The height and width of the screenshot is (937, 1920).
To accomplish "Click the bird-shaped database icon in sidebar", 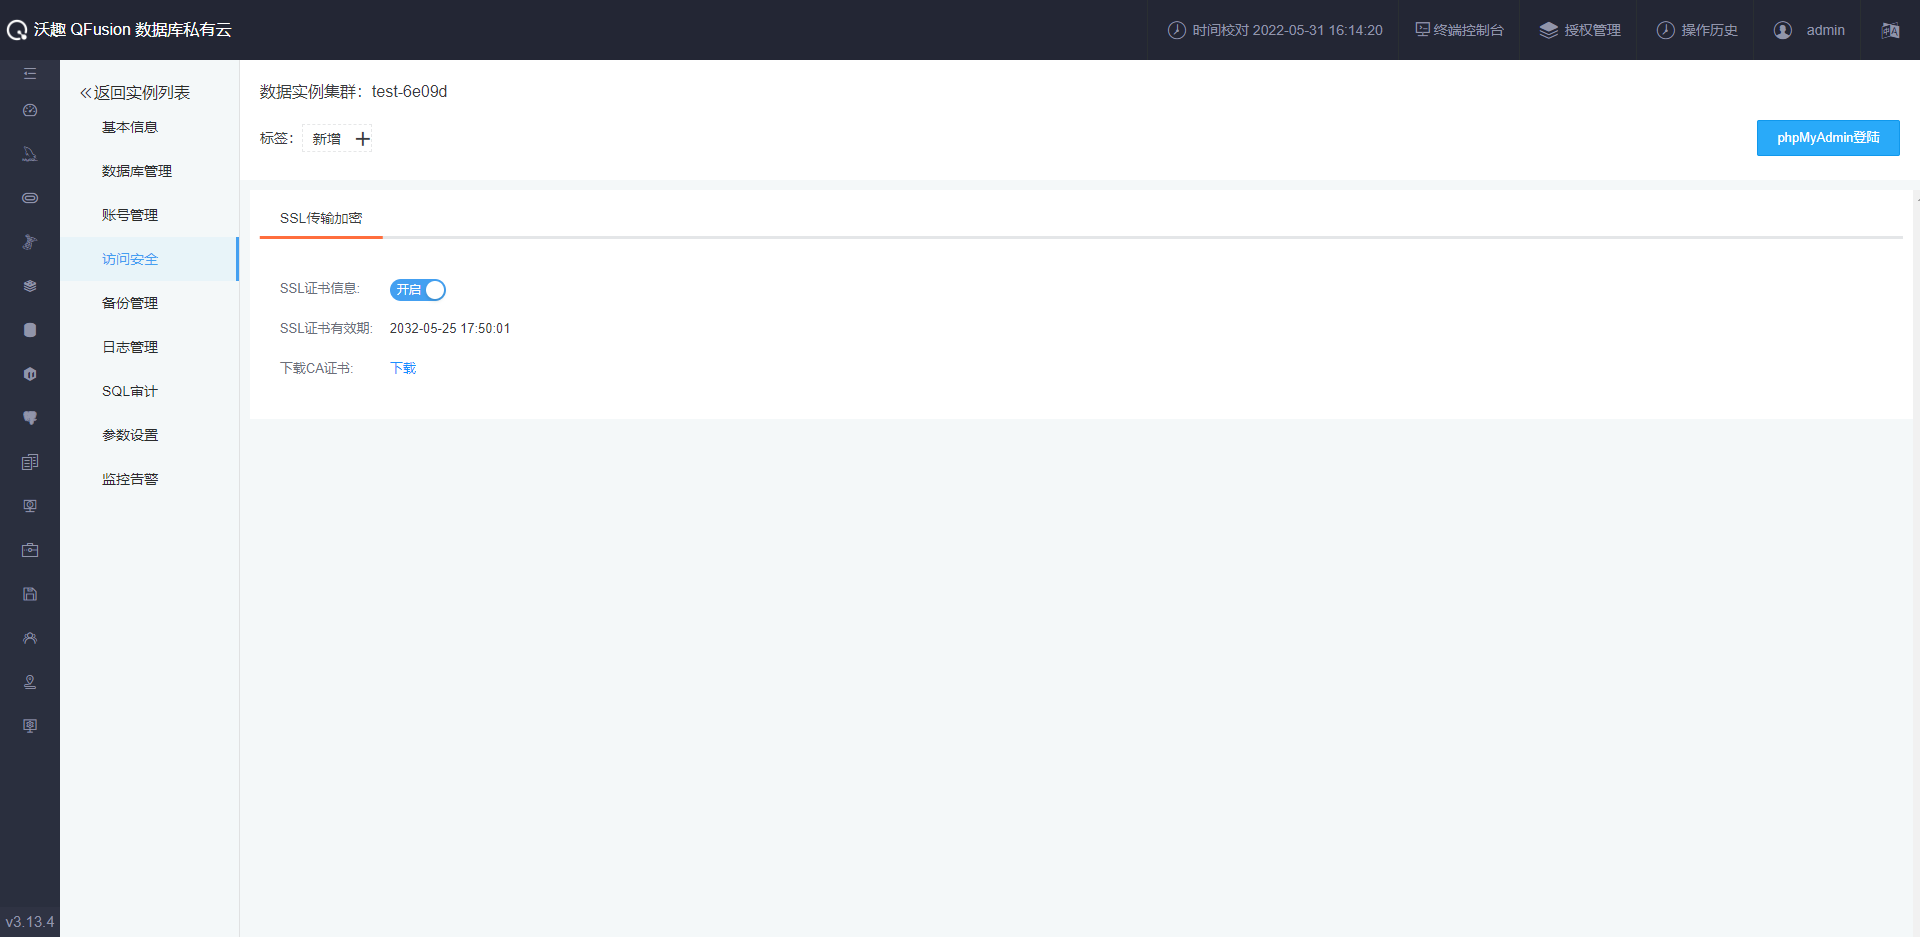I will tap(30, 242).
